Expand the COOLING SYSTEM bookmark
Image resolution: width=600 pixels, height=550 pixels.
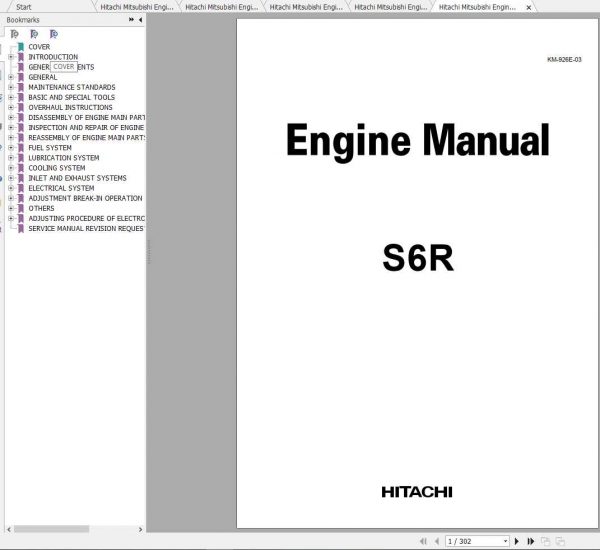11,168
